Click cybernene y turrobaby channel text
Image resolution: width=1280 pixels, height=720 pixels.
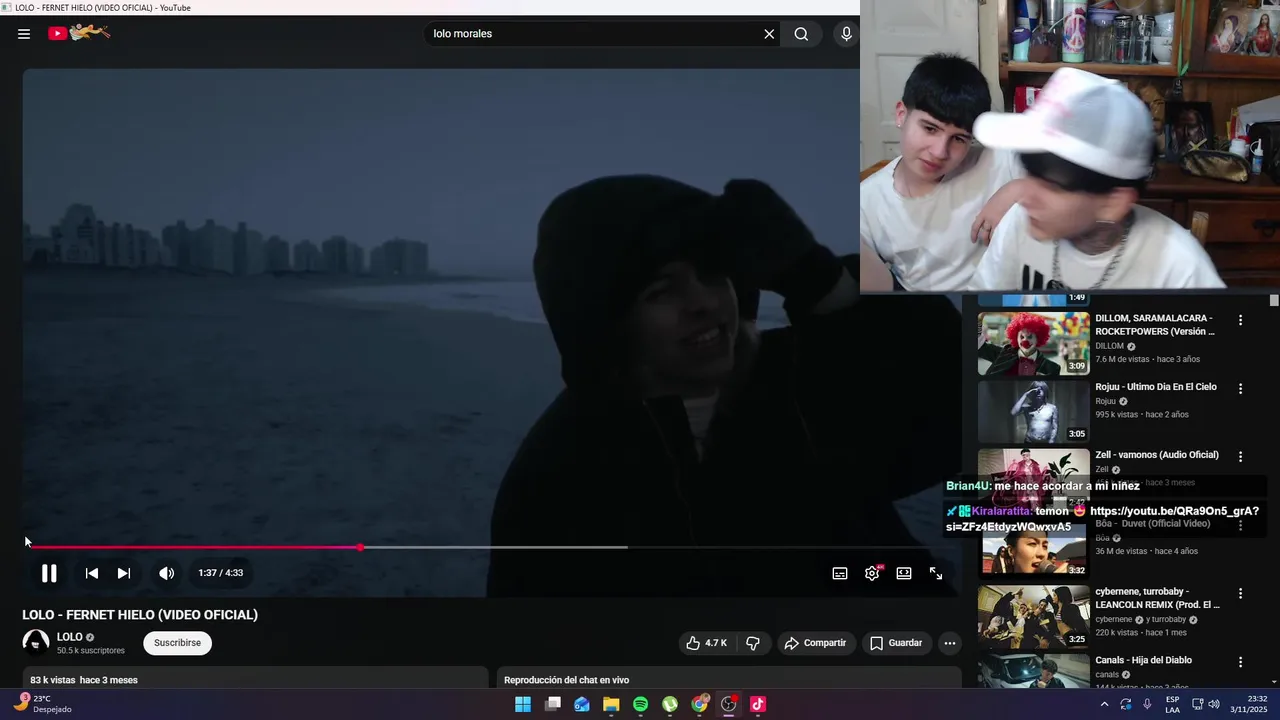click(1143, 619)
